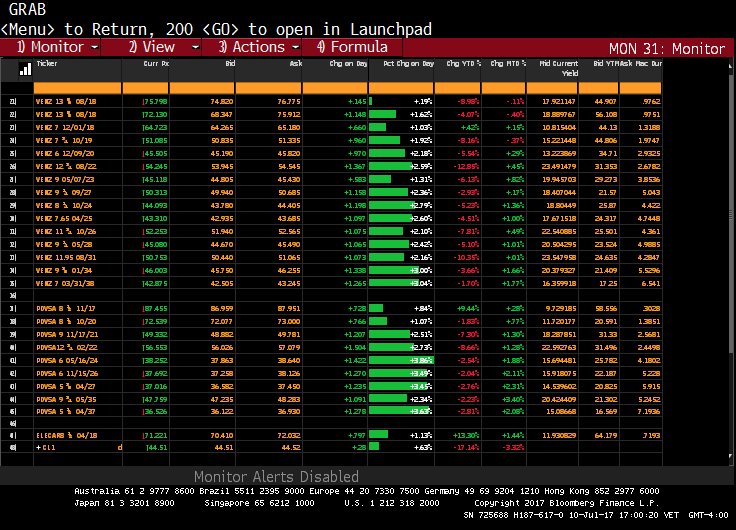Select the VENZ 11.95 08/31 ticker
The image size is (736, 530).
point(66,258)
